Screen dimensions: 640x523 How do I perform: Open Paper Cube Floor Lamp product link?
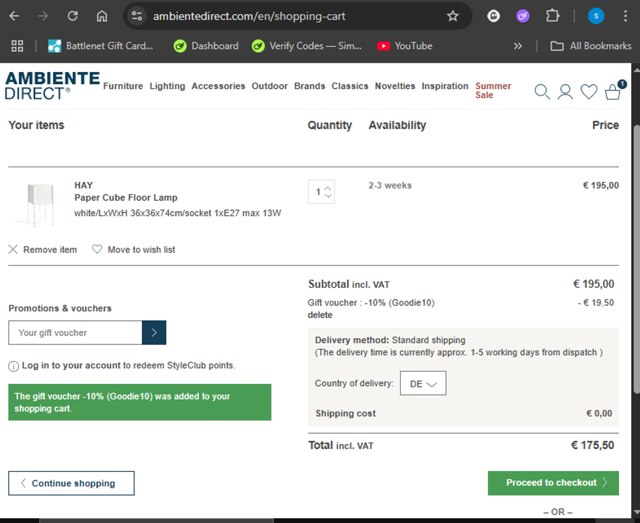(x=126, y=198)
